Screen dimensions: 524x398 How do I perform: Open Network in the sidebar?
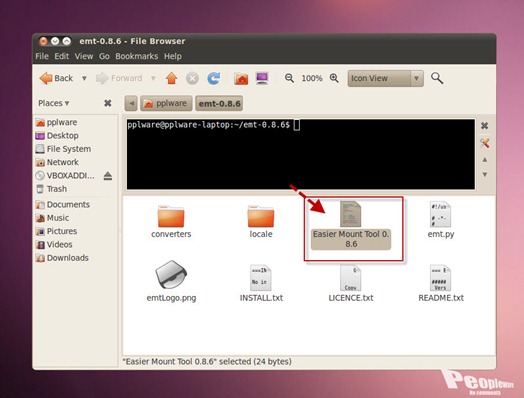click(x=62, y=162)
